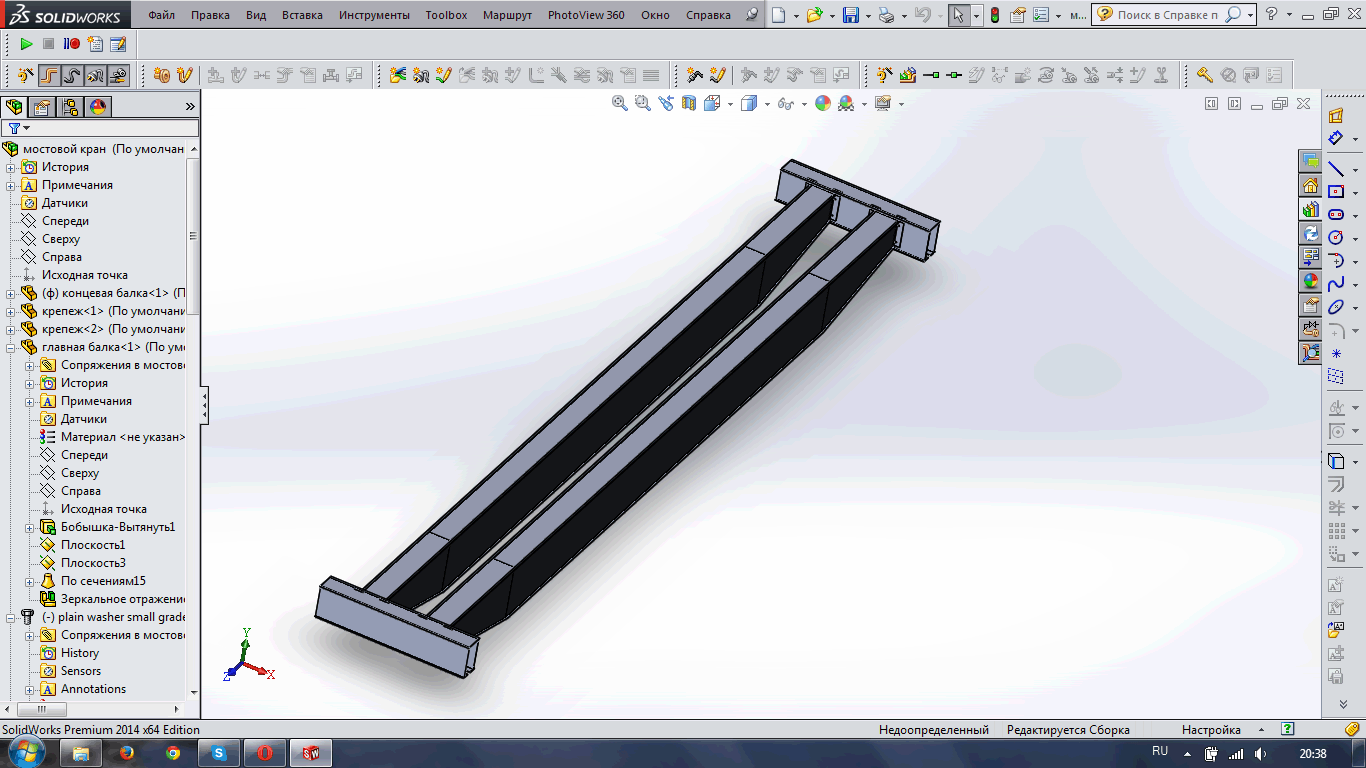Collapse the главная балка<1> component
The height and width of the screenshot is (768, 1366).
tap(11, 347)
